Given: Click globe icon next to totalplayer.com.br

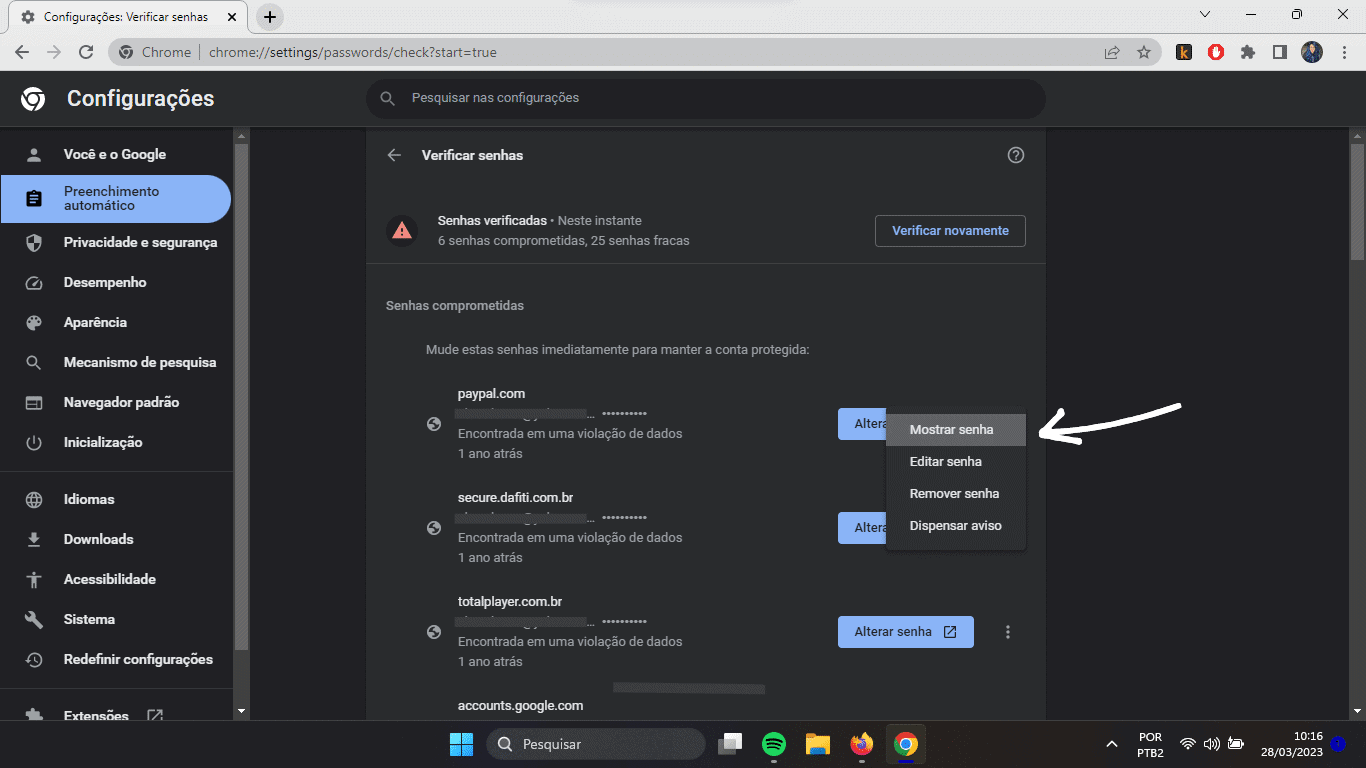Looking at the screenshot, I should (x=434, y=632).
